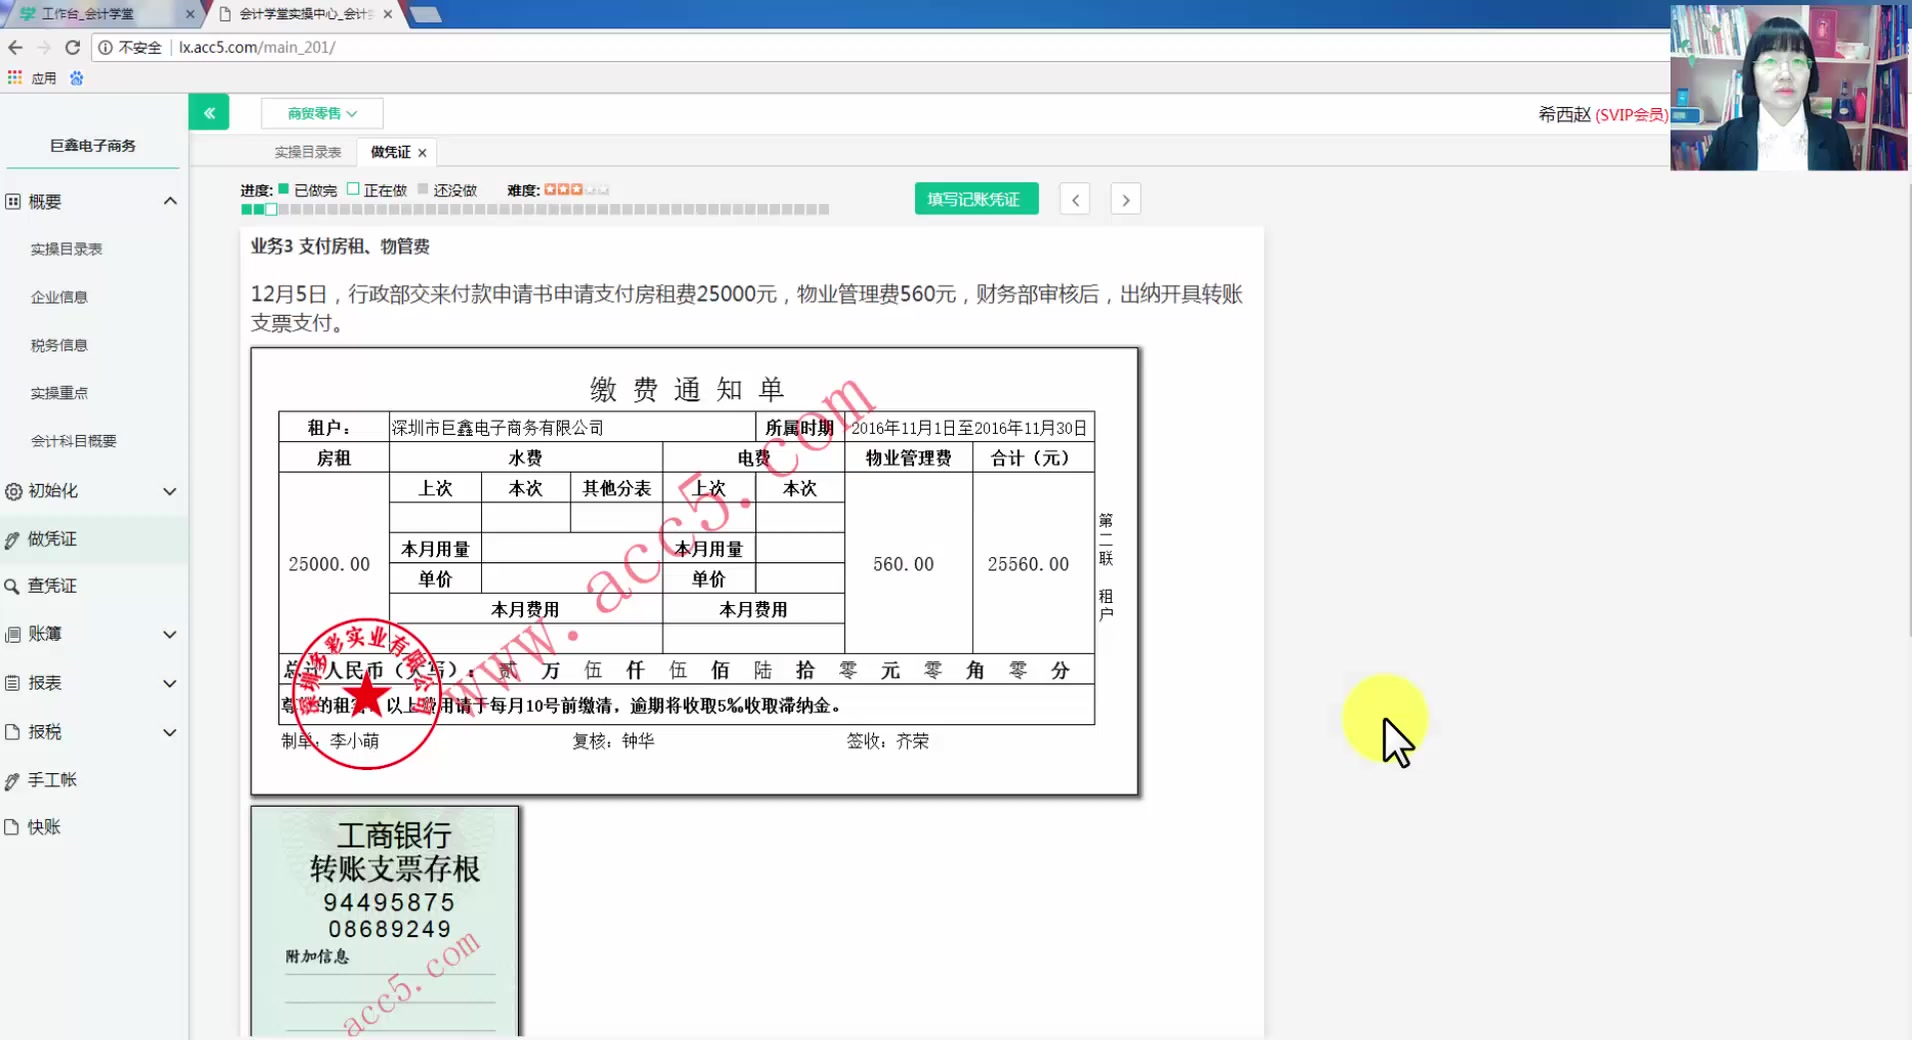Switch to the 实操目录表 tab
1912x1040 pixels.
pyautogui.click(x=306, y=151)
